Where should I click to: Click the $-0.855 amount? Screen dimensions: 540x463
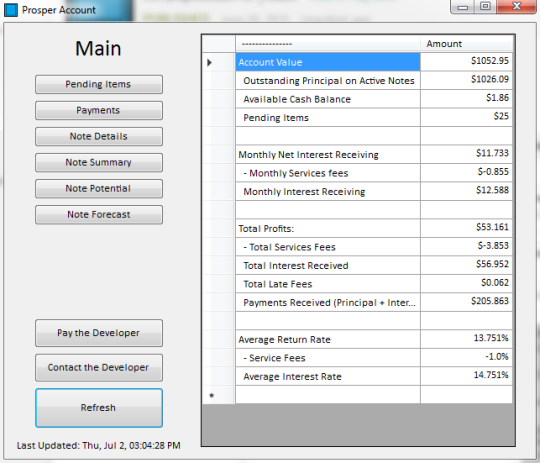tap(467, 173)
